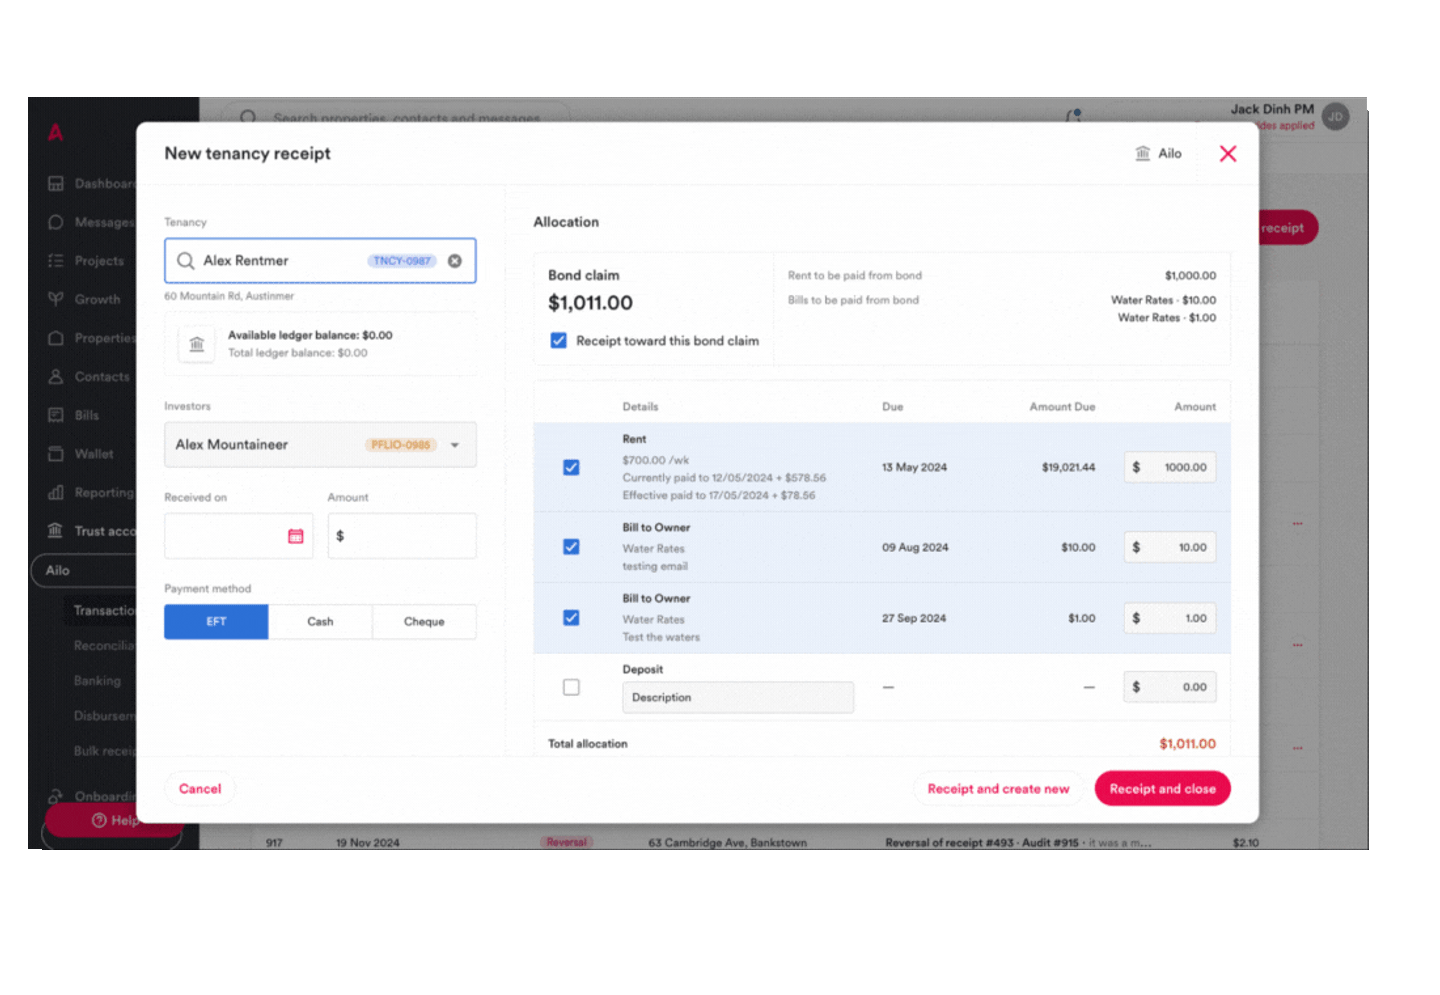Screen dimensions: 1440x995
Task: Click the Received on date field
Action: click(x=238, y=536)
